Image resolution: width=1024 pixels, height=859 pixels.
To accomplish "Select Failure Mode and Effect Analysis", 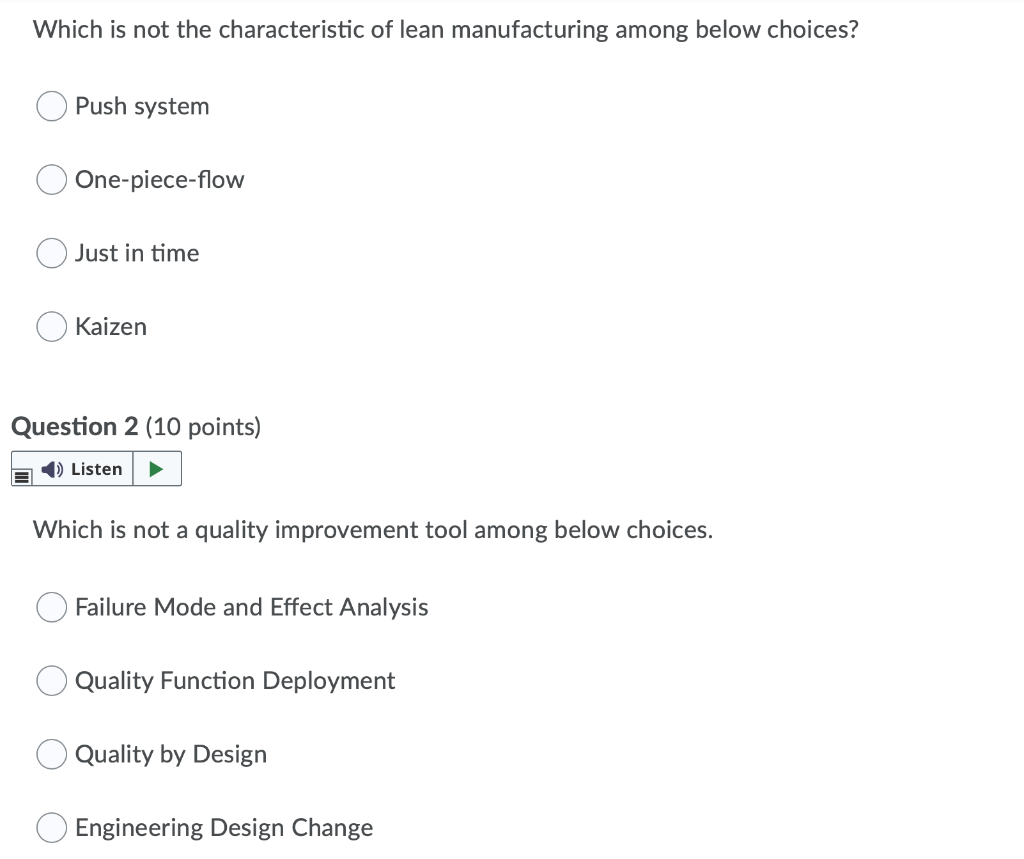I will coord(51,606).
